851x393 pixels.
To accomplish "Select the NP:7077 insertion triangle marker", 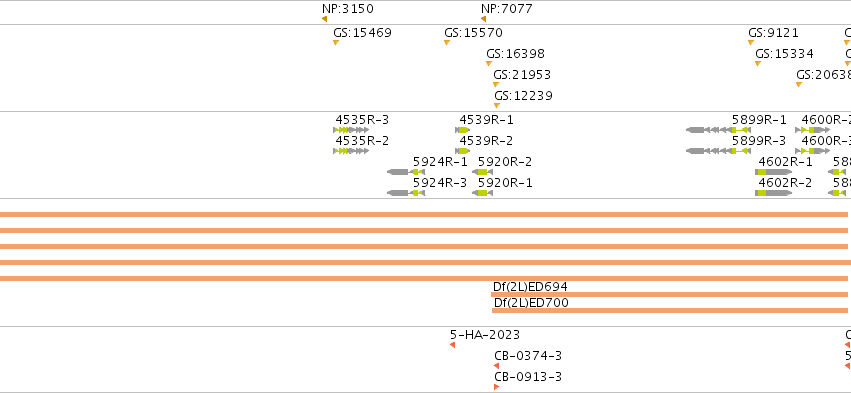I will (484, 19).
